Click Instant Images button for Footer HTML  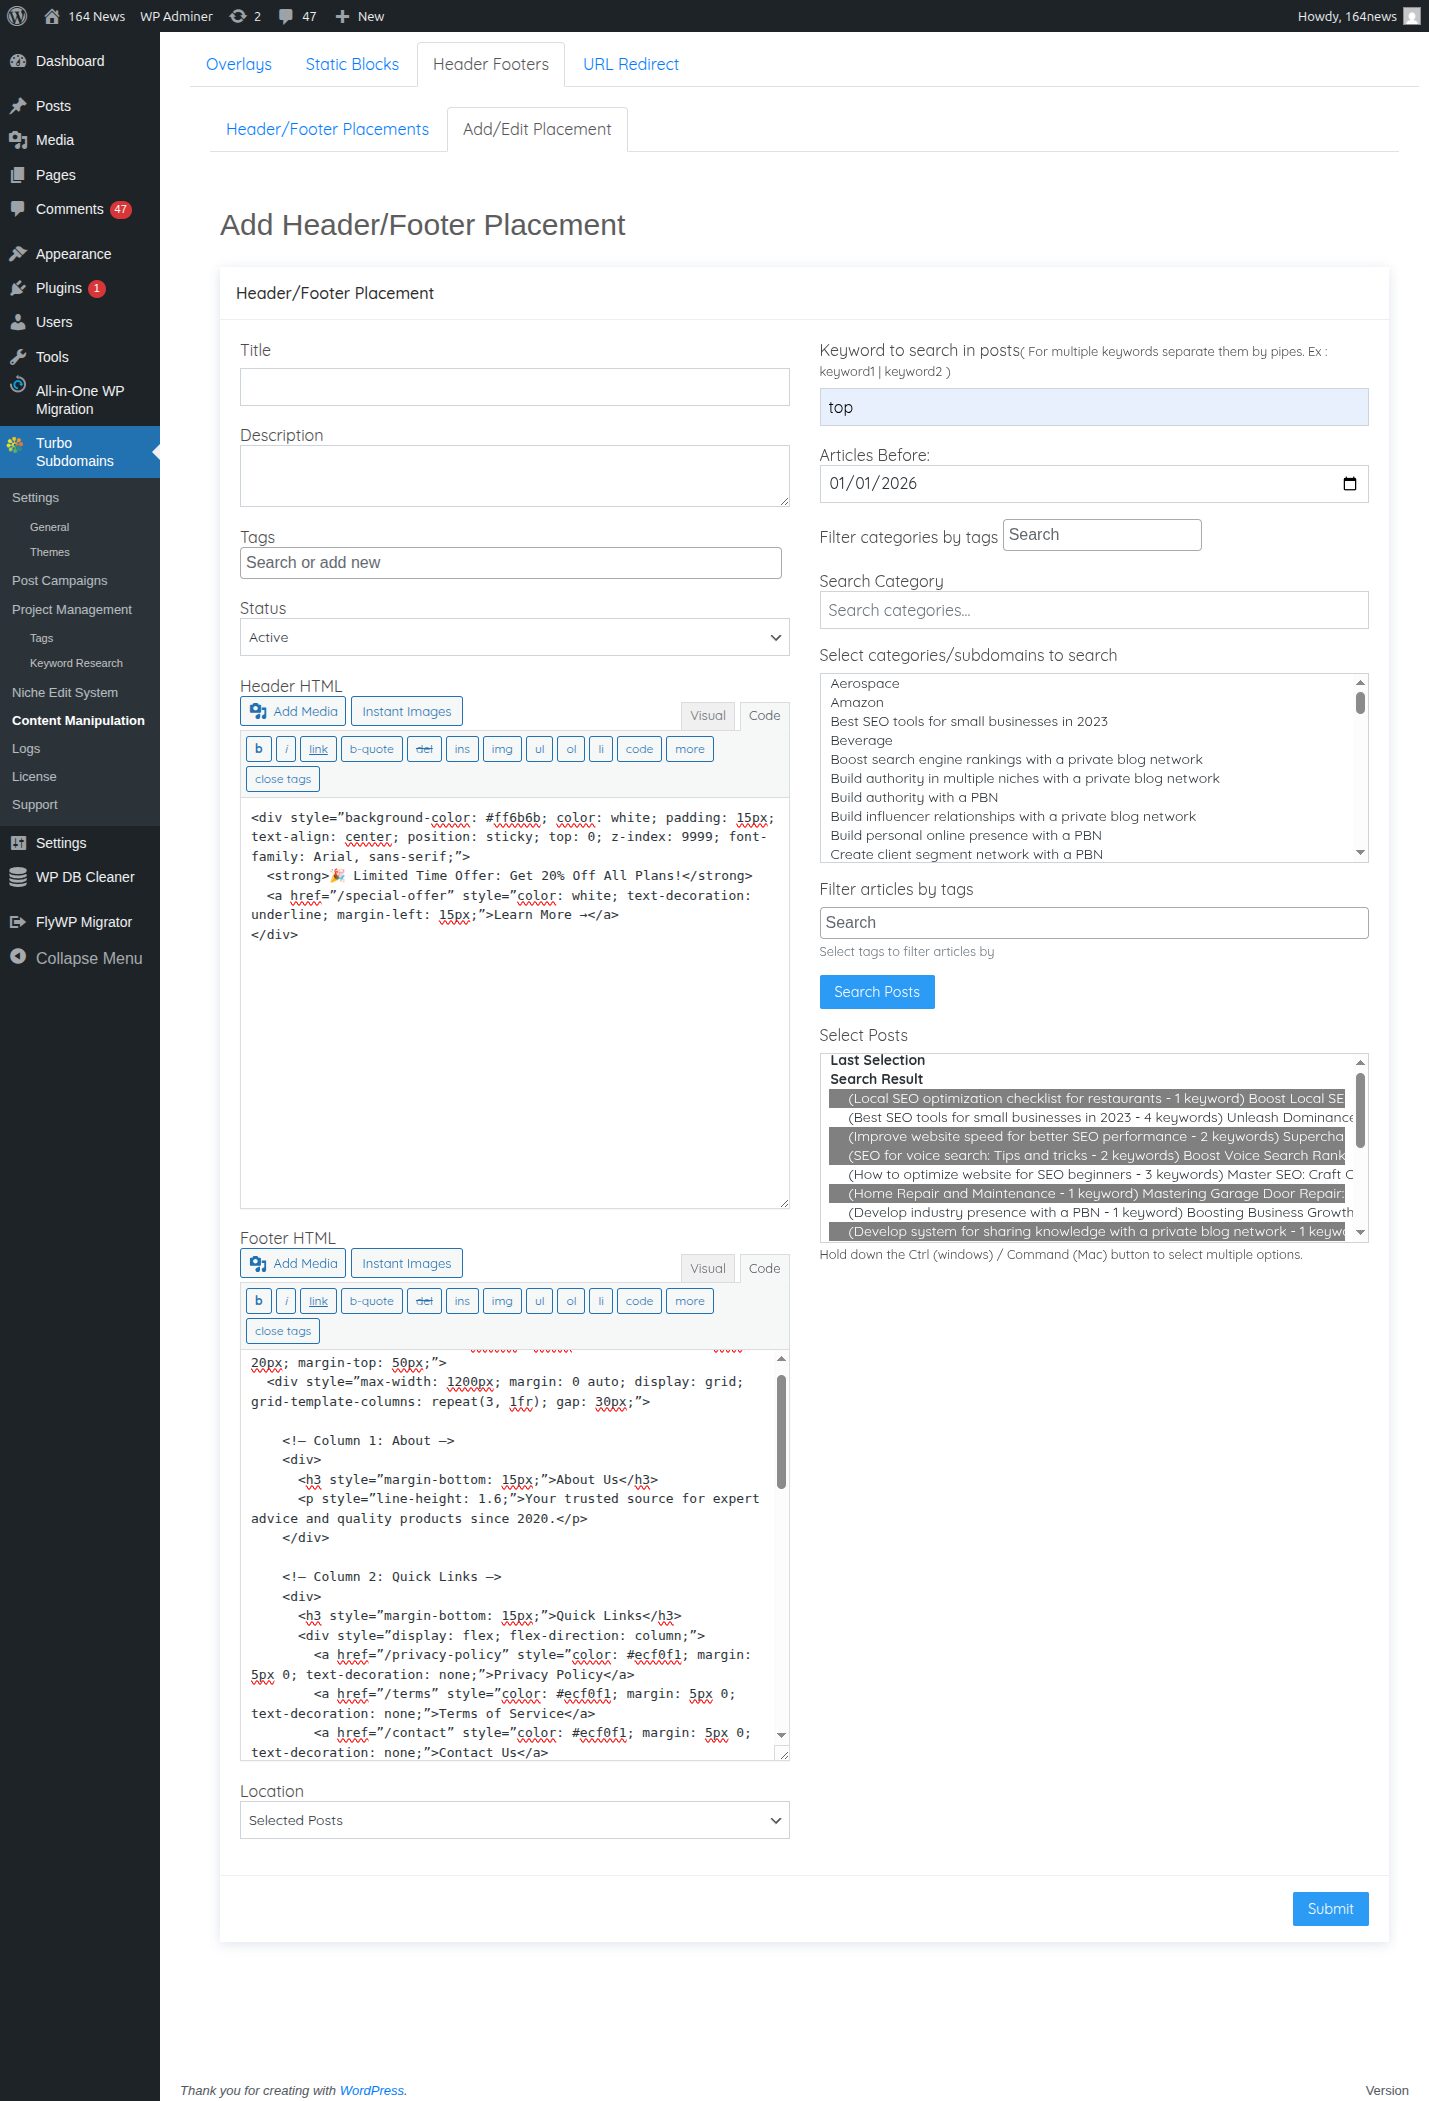[x=407, y=1263]
